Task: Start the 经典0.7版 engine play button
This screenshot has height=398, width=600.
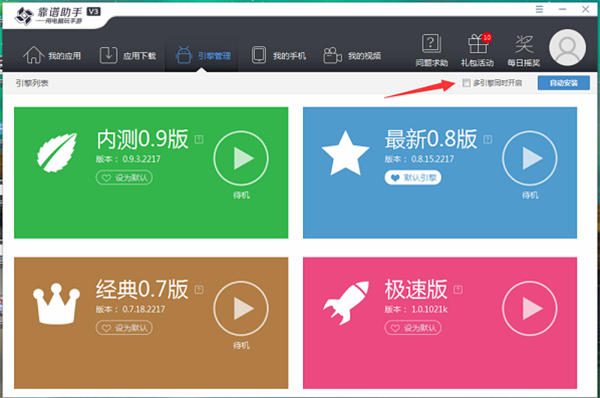Action: (x=241, y=308)
